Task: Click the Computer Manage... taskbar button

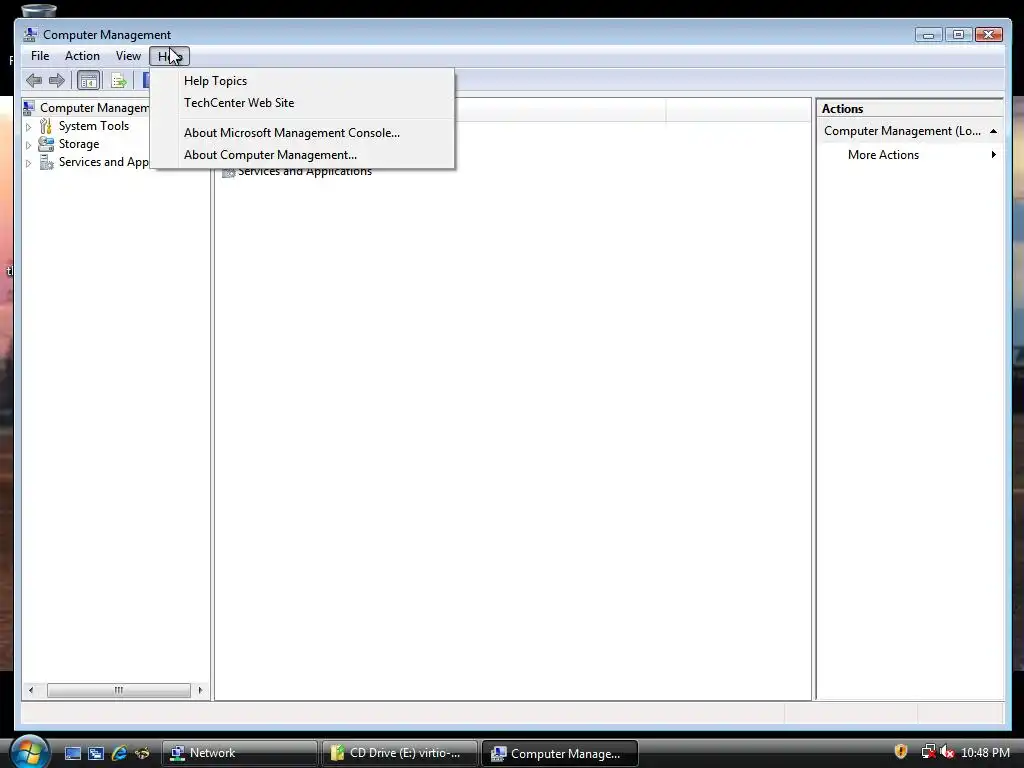Action: point(560,753)
